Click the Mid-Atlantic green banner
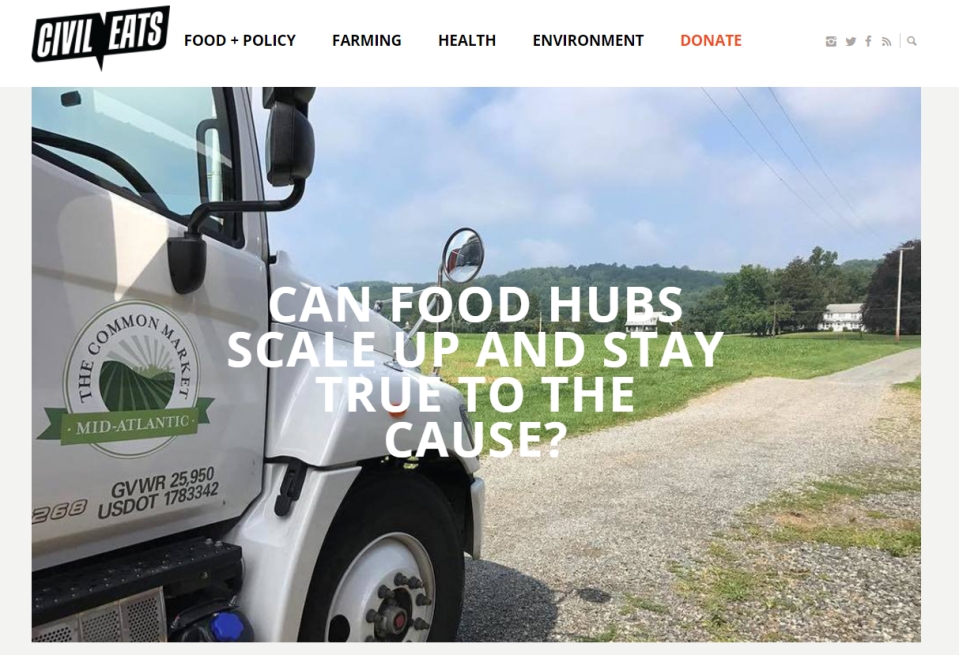The image size is (959, 655). click(x=127, y=422)
